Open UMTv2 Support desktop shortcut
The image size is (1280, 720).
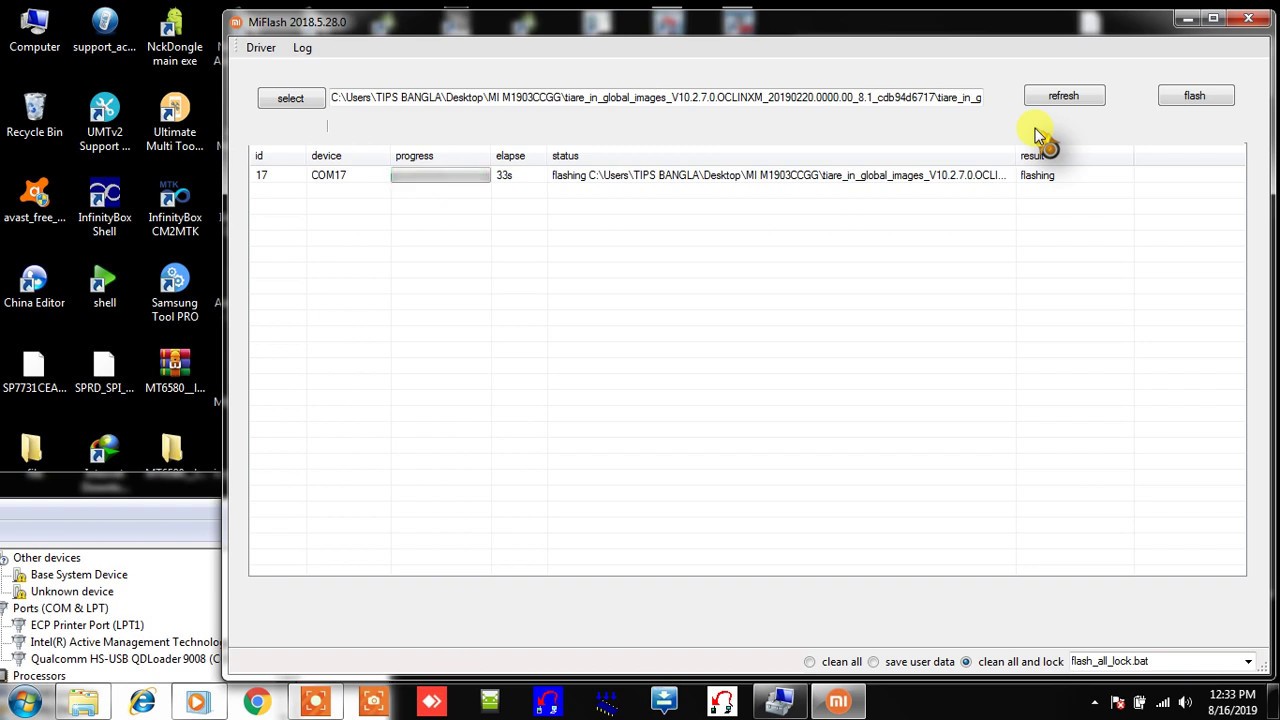104,123
